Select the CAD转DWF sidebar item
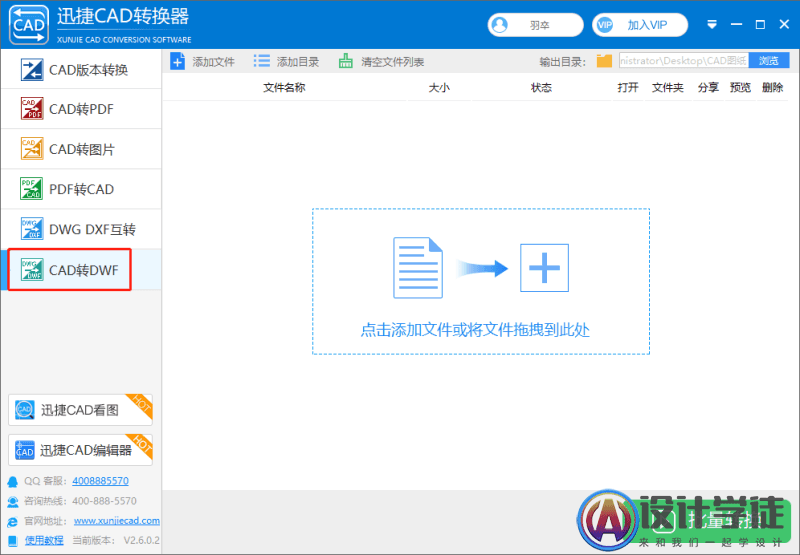800x555 pixels. click(81, 270)
